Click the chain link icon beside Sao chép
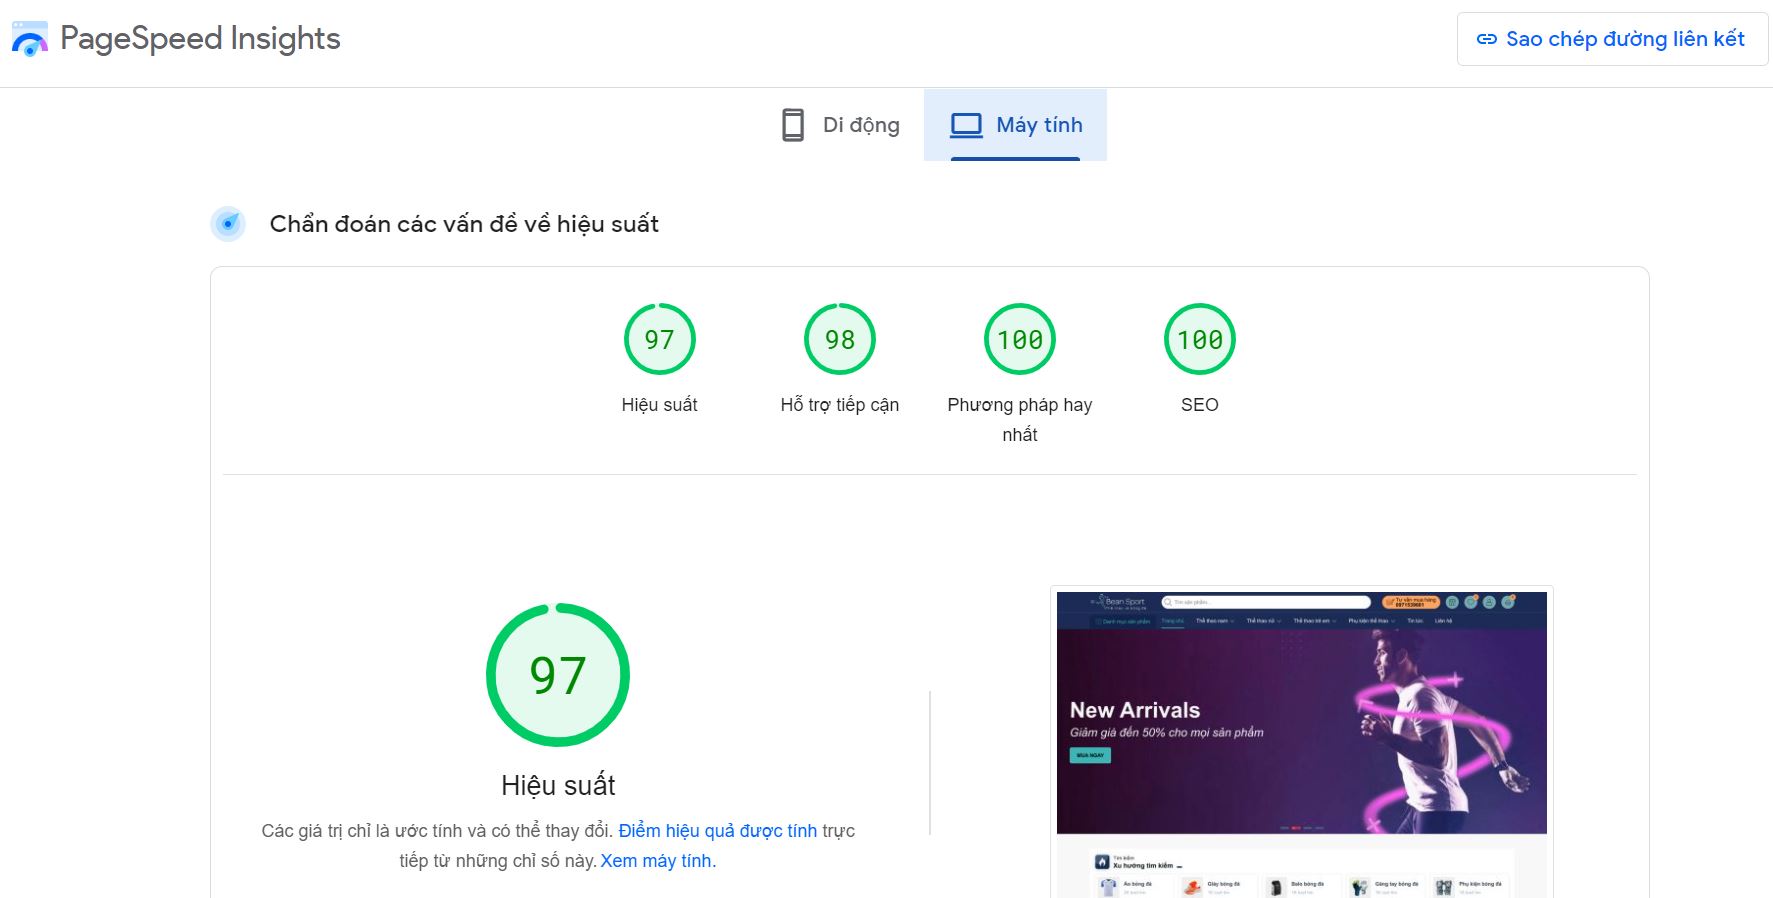Image resolution: width=1773 pixels, height=898 pixels. pyautogui.click(x=1486, y=39)
